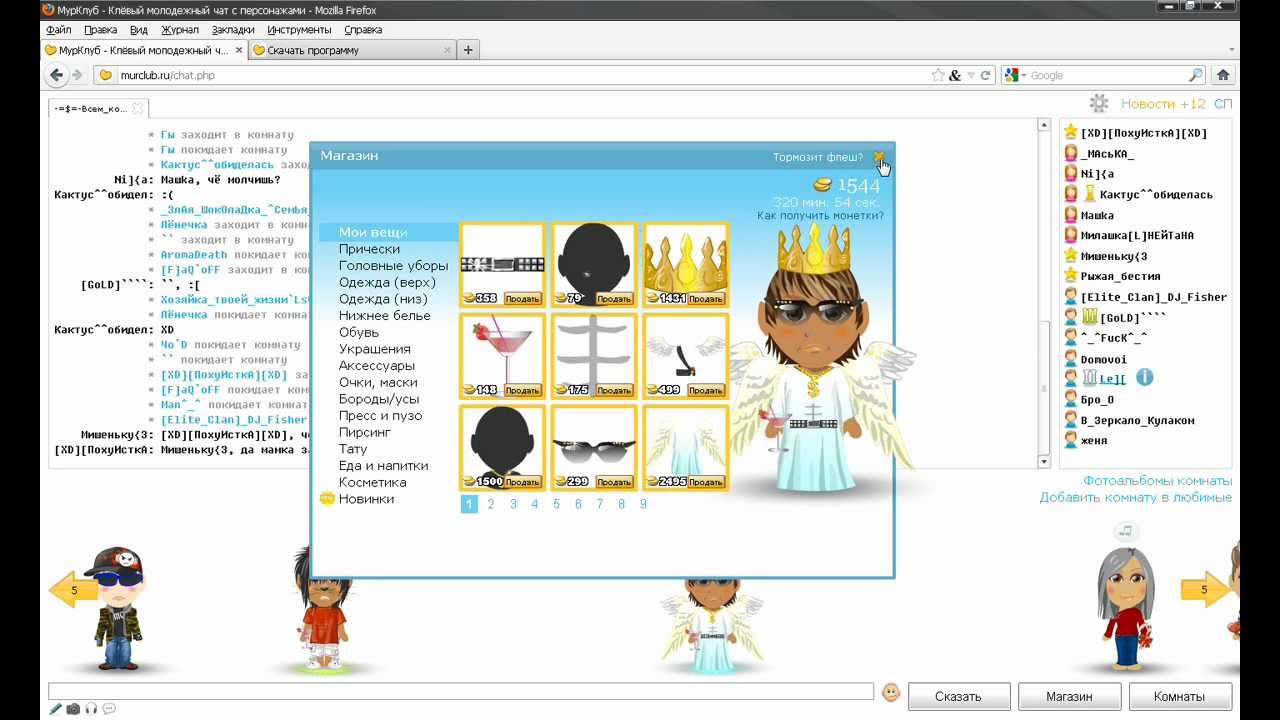This screenshot has width=1280, height=720.
Task: Click the camera icon below the input
Action: pyautogui.click(x=73, y=709)
